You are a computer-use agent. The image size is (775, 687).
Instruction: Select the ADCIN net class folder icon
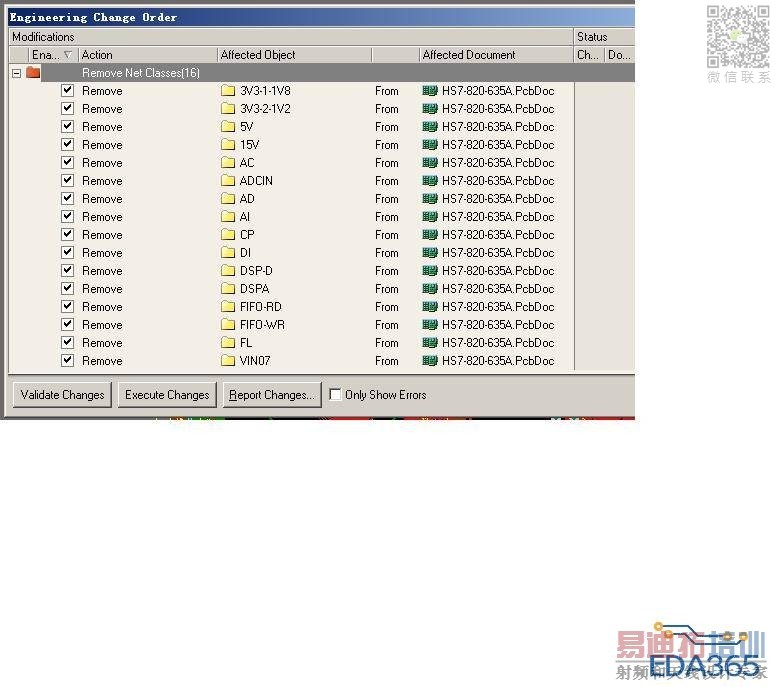point(228,180)
